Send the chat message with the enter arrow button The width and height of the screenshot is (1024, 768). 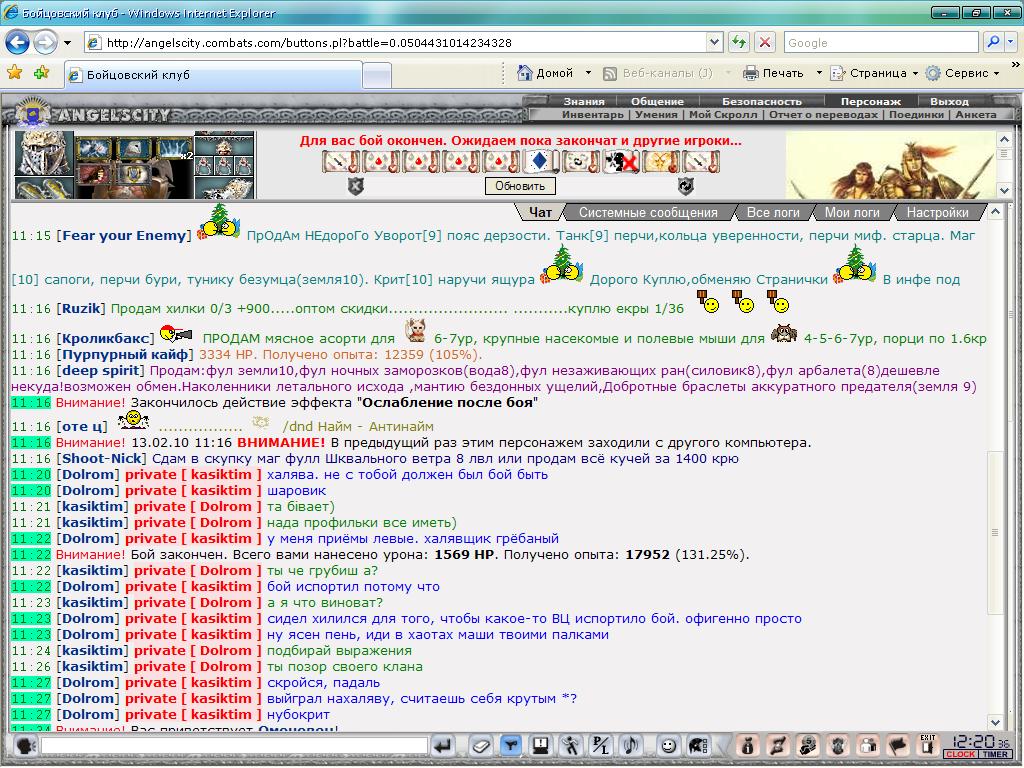[x=442, y=745]
